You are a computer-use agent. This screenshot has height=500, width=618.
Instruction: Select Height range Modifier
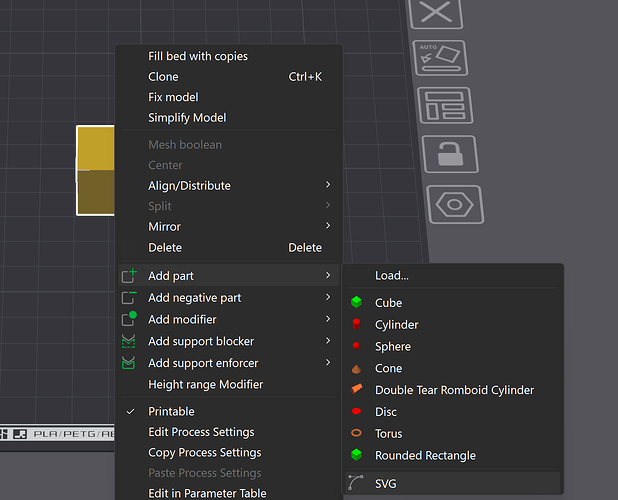click(205, 385)
